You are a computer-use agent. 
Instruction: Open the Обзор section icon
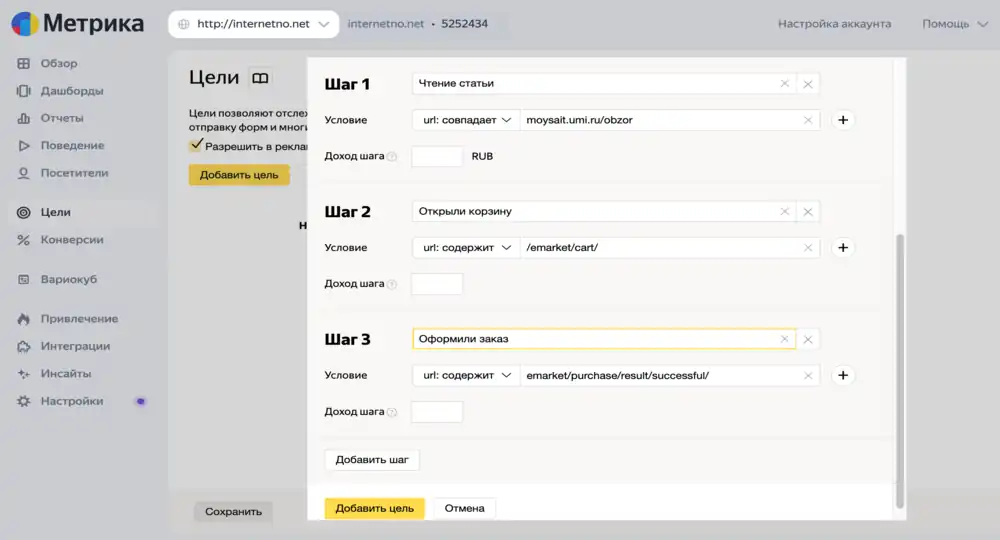pyautogui.click(x=24, y=63)
